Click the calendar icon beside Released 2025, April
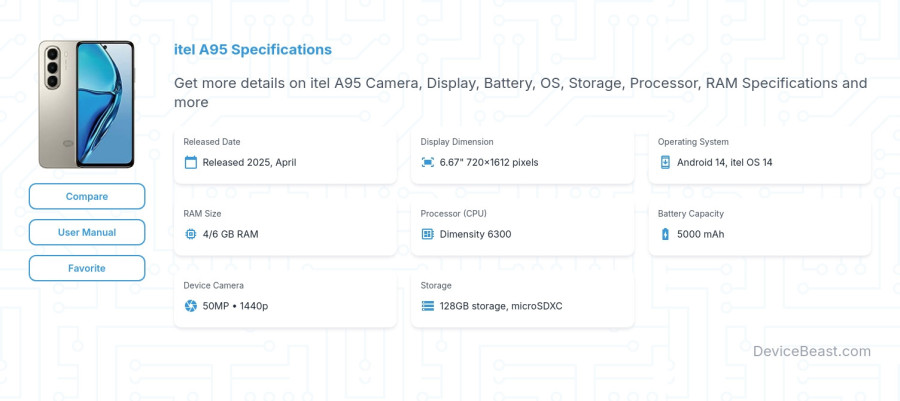 coord(191,162)
